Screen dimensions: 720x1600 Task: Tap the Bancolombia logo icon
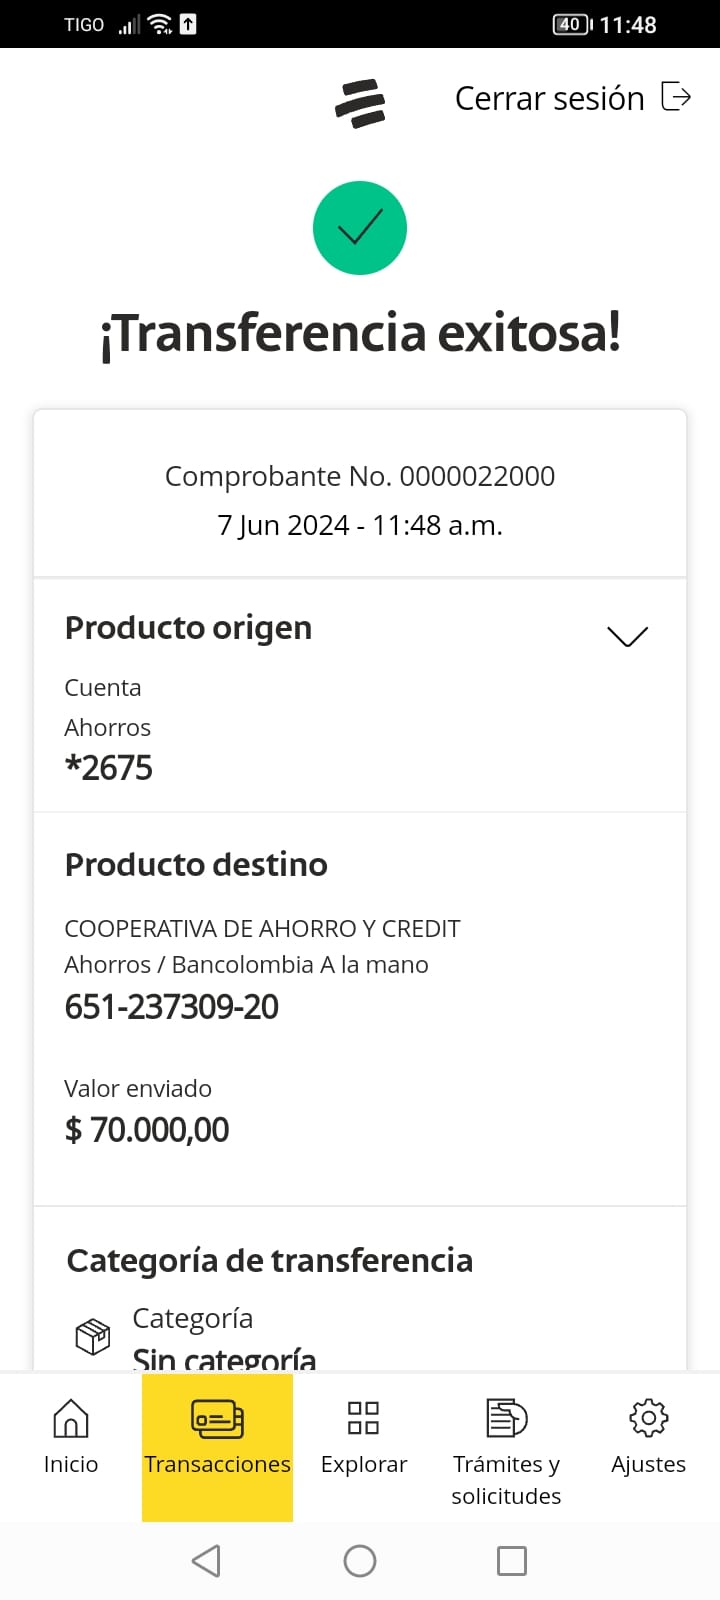360,103
